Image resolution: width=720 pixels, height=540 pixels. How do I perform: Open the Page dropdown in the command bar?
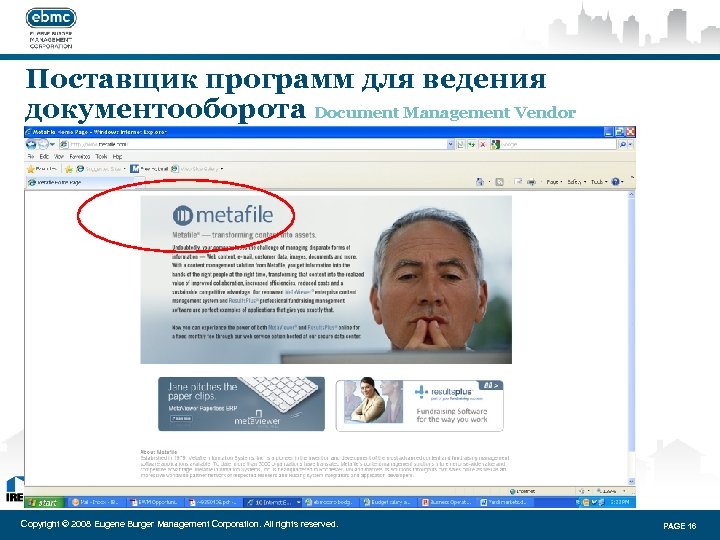[554, 182]
